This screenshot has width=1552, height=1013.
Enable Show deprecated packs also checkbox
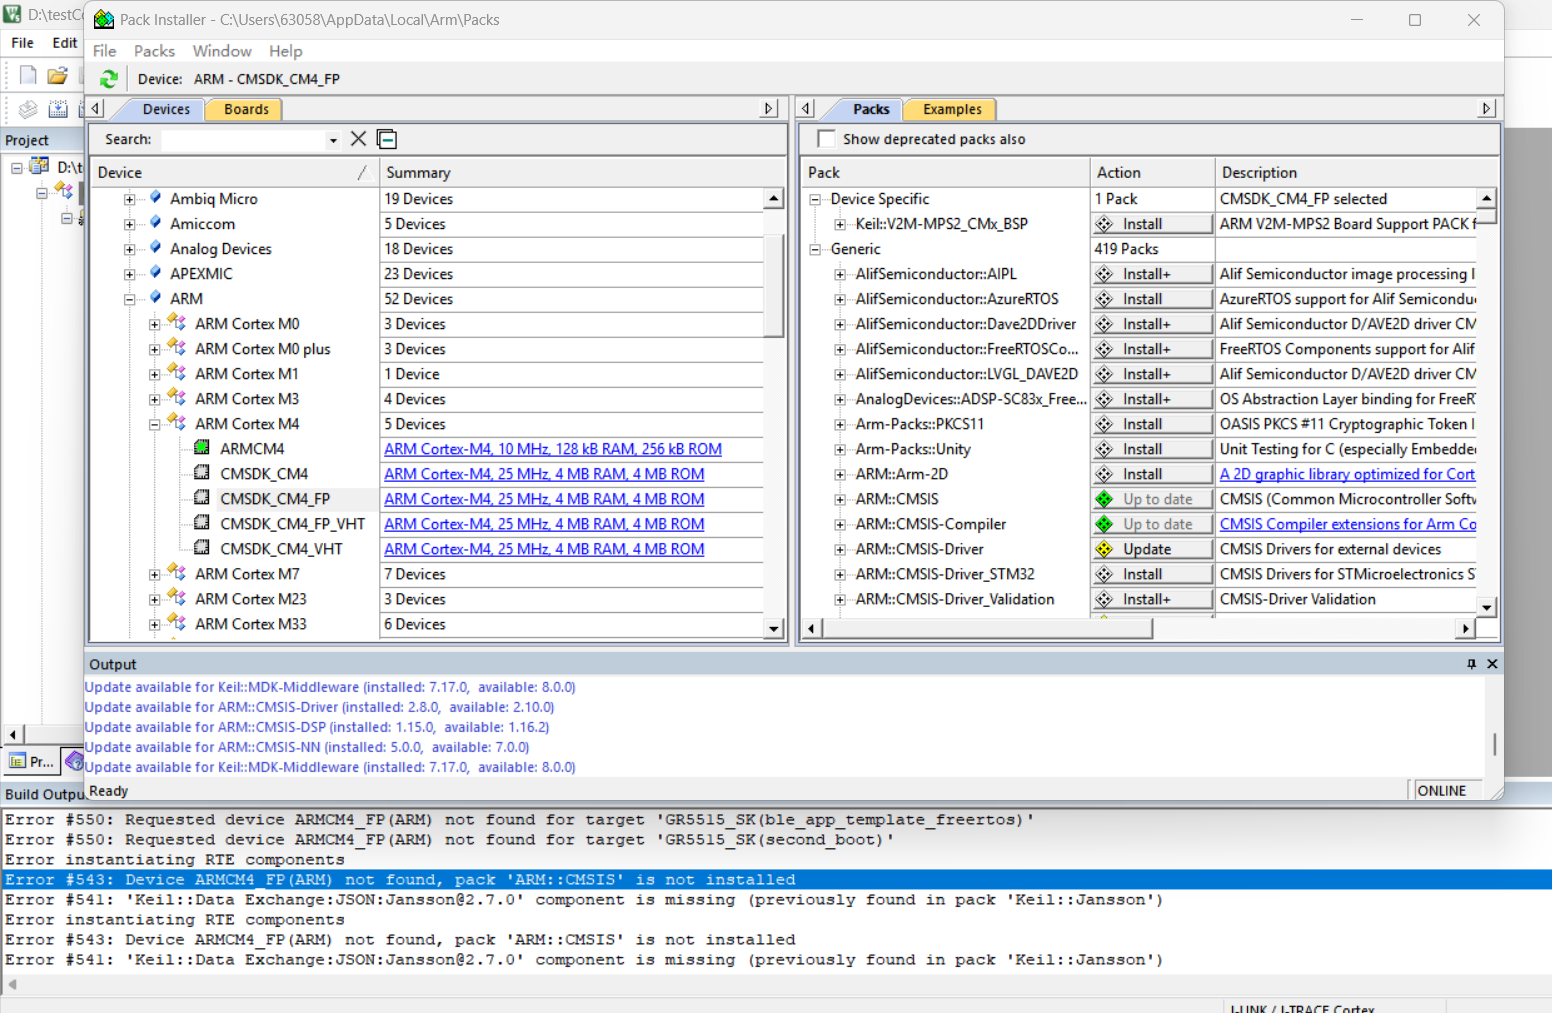coord(826,139)
